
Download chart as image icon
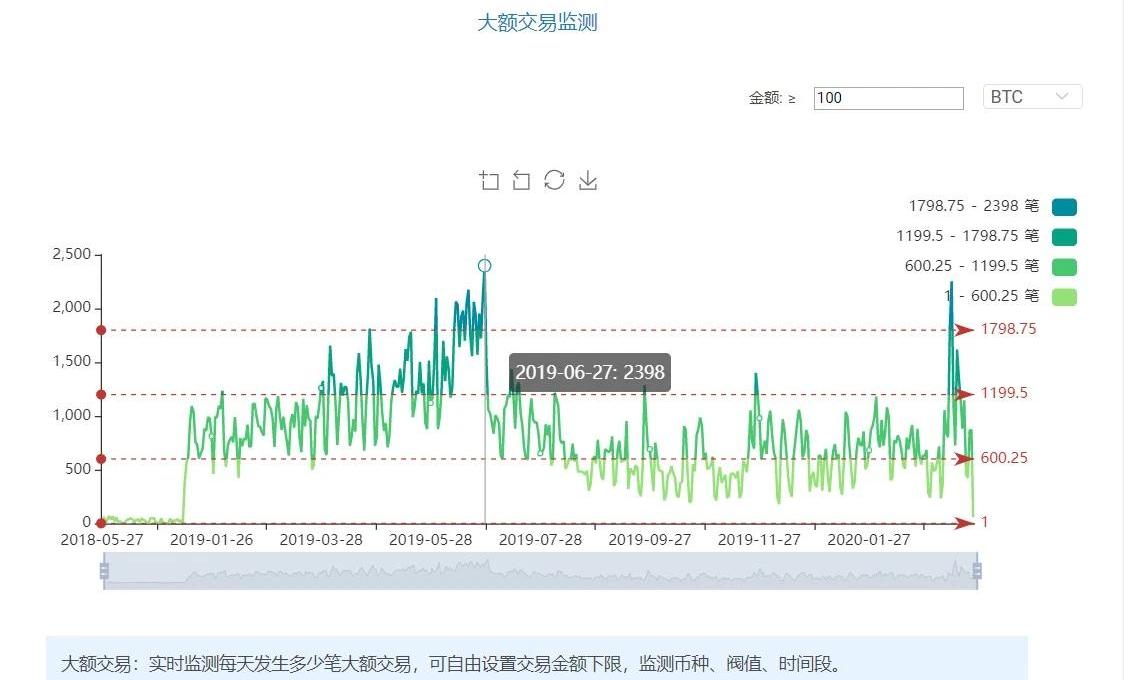pyautogui.click(x=588, y=180)
